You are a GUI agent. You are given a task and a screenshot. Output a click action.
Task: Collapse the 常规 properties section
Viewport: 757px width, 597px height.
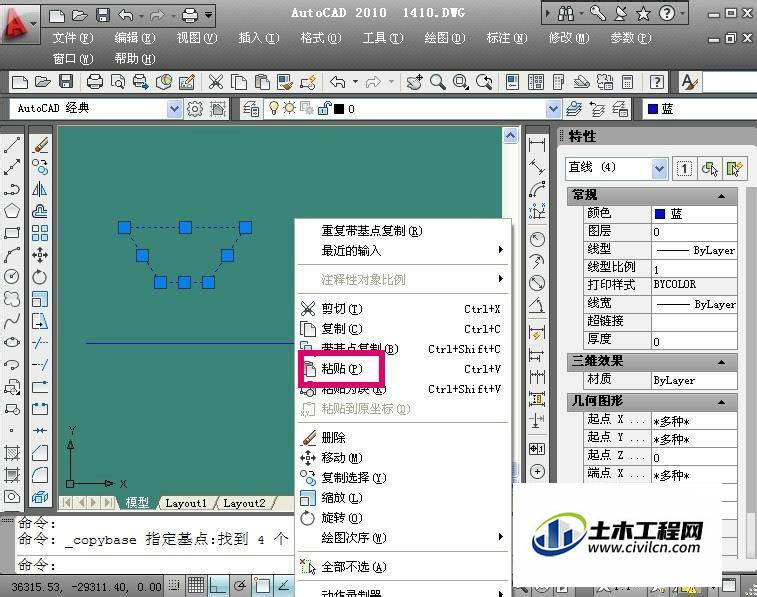click(x=721, y=196)
